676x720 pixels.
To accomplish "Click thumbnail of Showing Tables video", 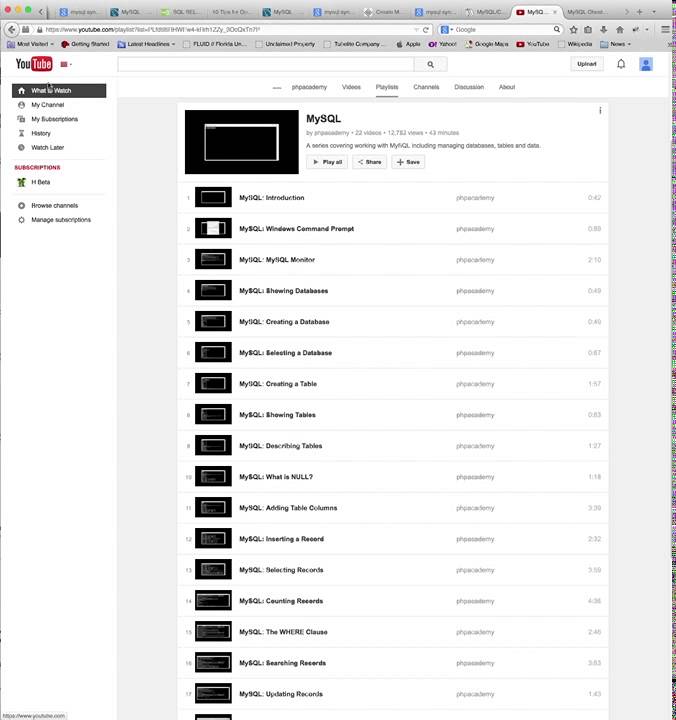I will pos(214,414).
